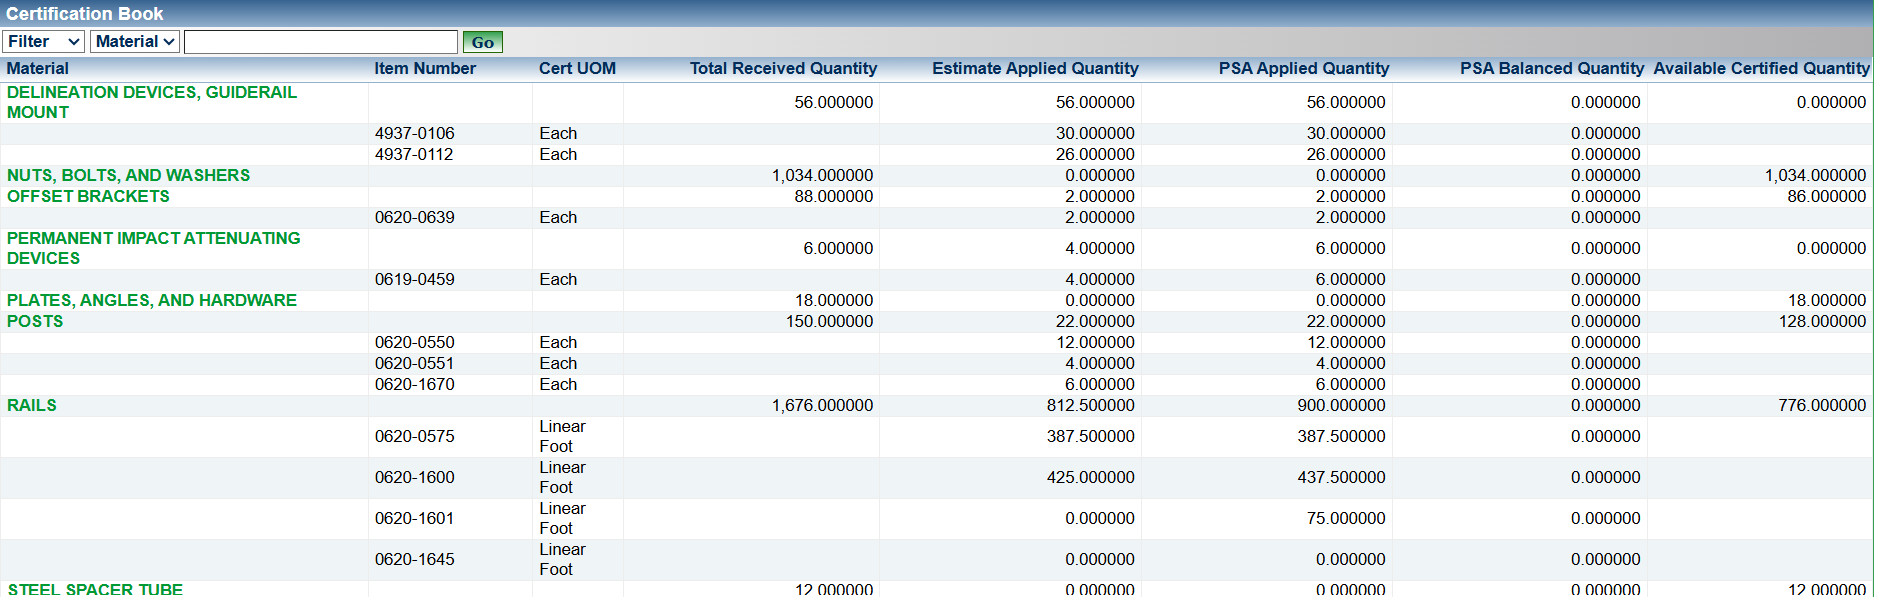Click available certified value 1,034.000000
The width and height of the screenshot is (1877, 597).
tap(1815, 175)
